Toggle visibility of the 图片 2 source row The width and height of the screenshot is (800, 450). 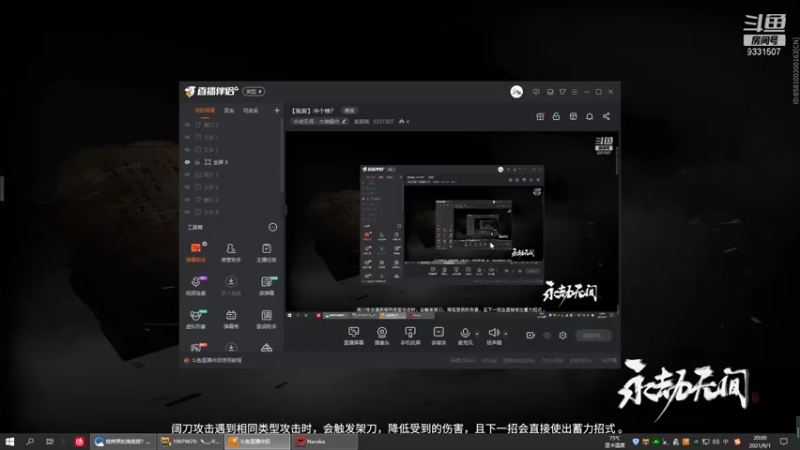(187, 174)
